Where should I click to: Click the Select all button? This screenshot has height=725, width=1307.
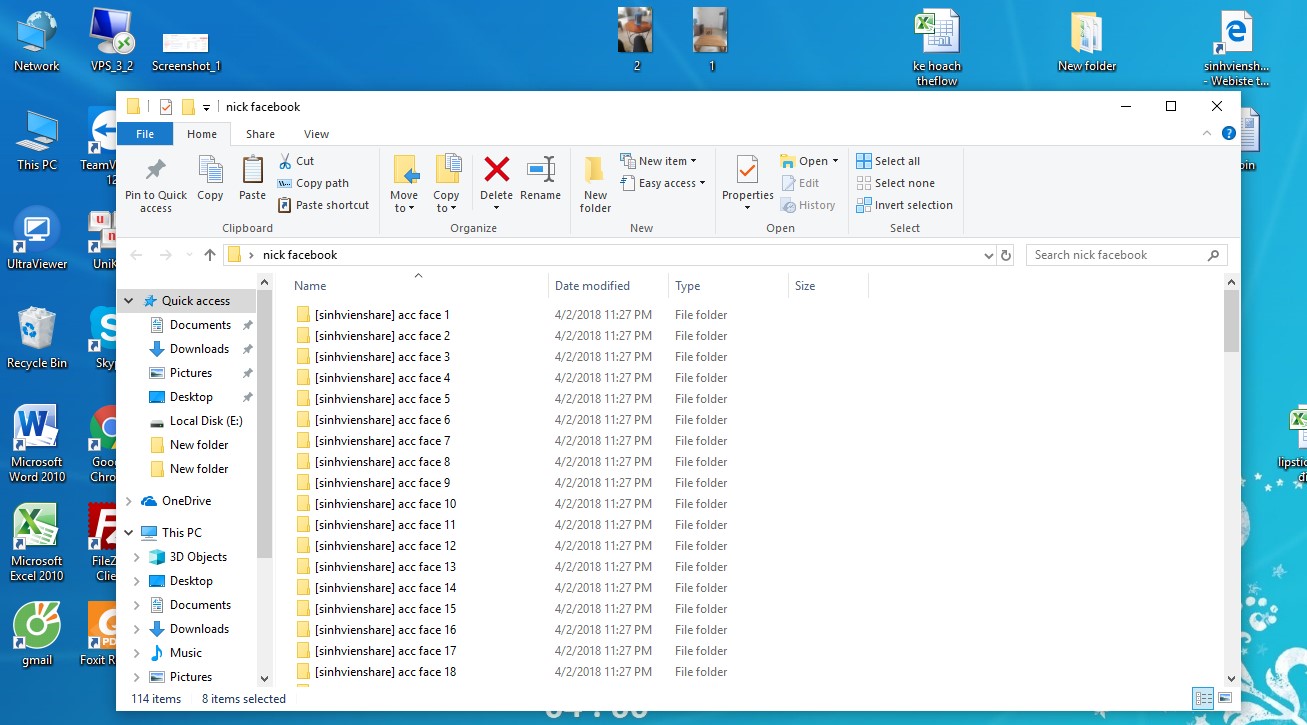[888, 161]
